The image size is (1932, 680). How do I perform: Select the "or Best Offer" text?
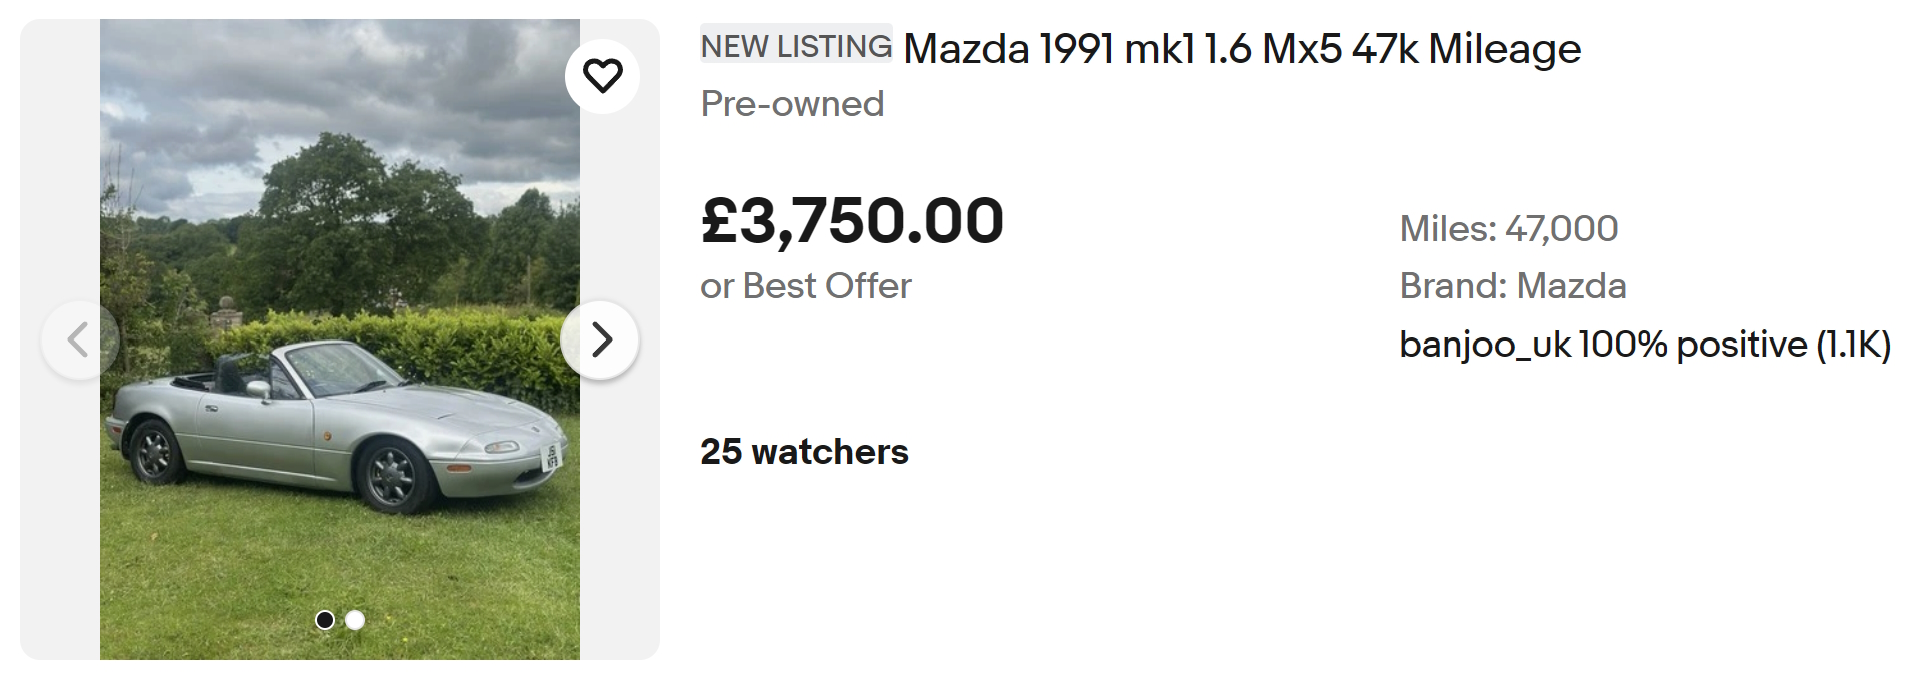click(805, 286)
